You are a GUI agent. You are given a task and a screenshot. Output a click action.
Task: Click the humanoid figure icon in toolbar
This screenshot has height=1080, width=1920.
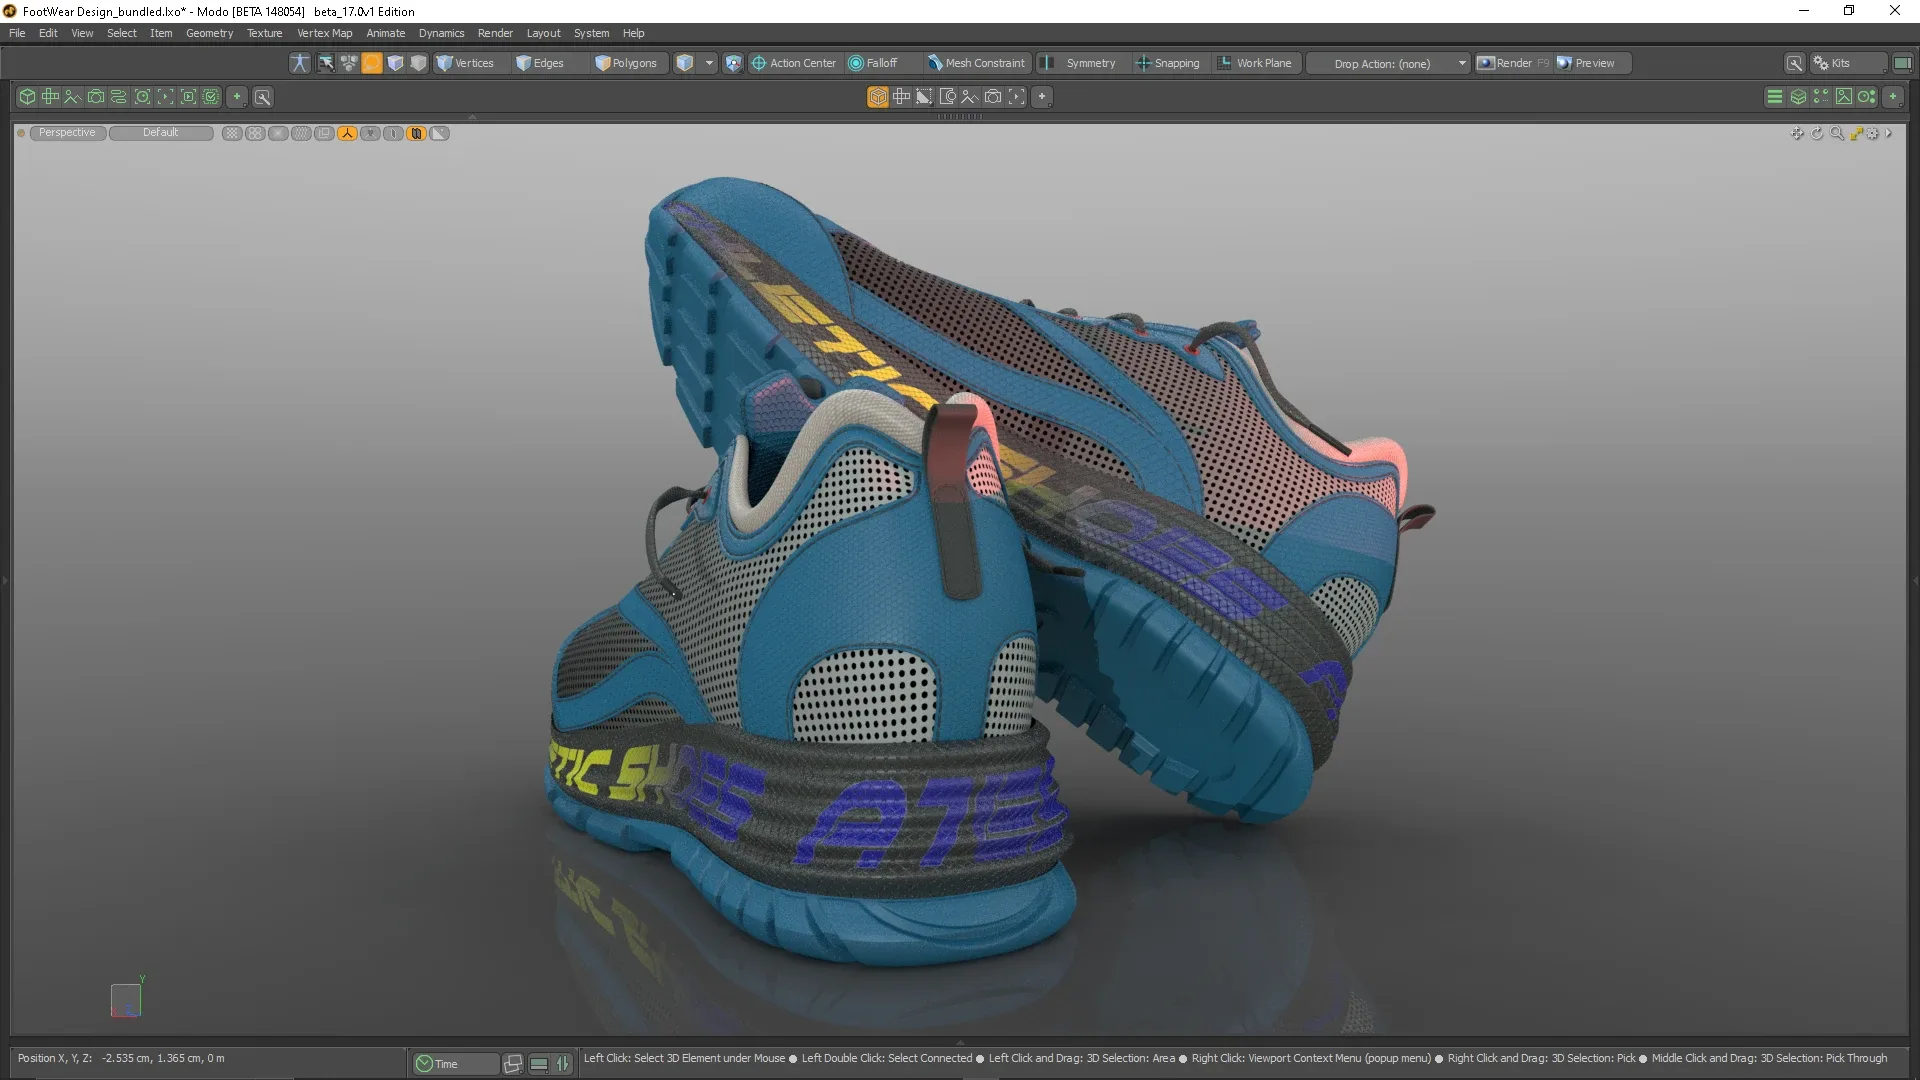[300, 63]
